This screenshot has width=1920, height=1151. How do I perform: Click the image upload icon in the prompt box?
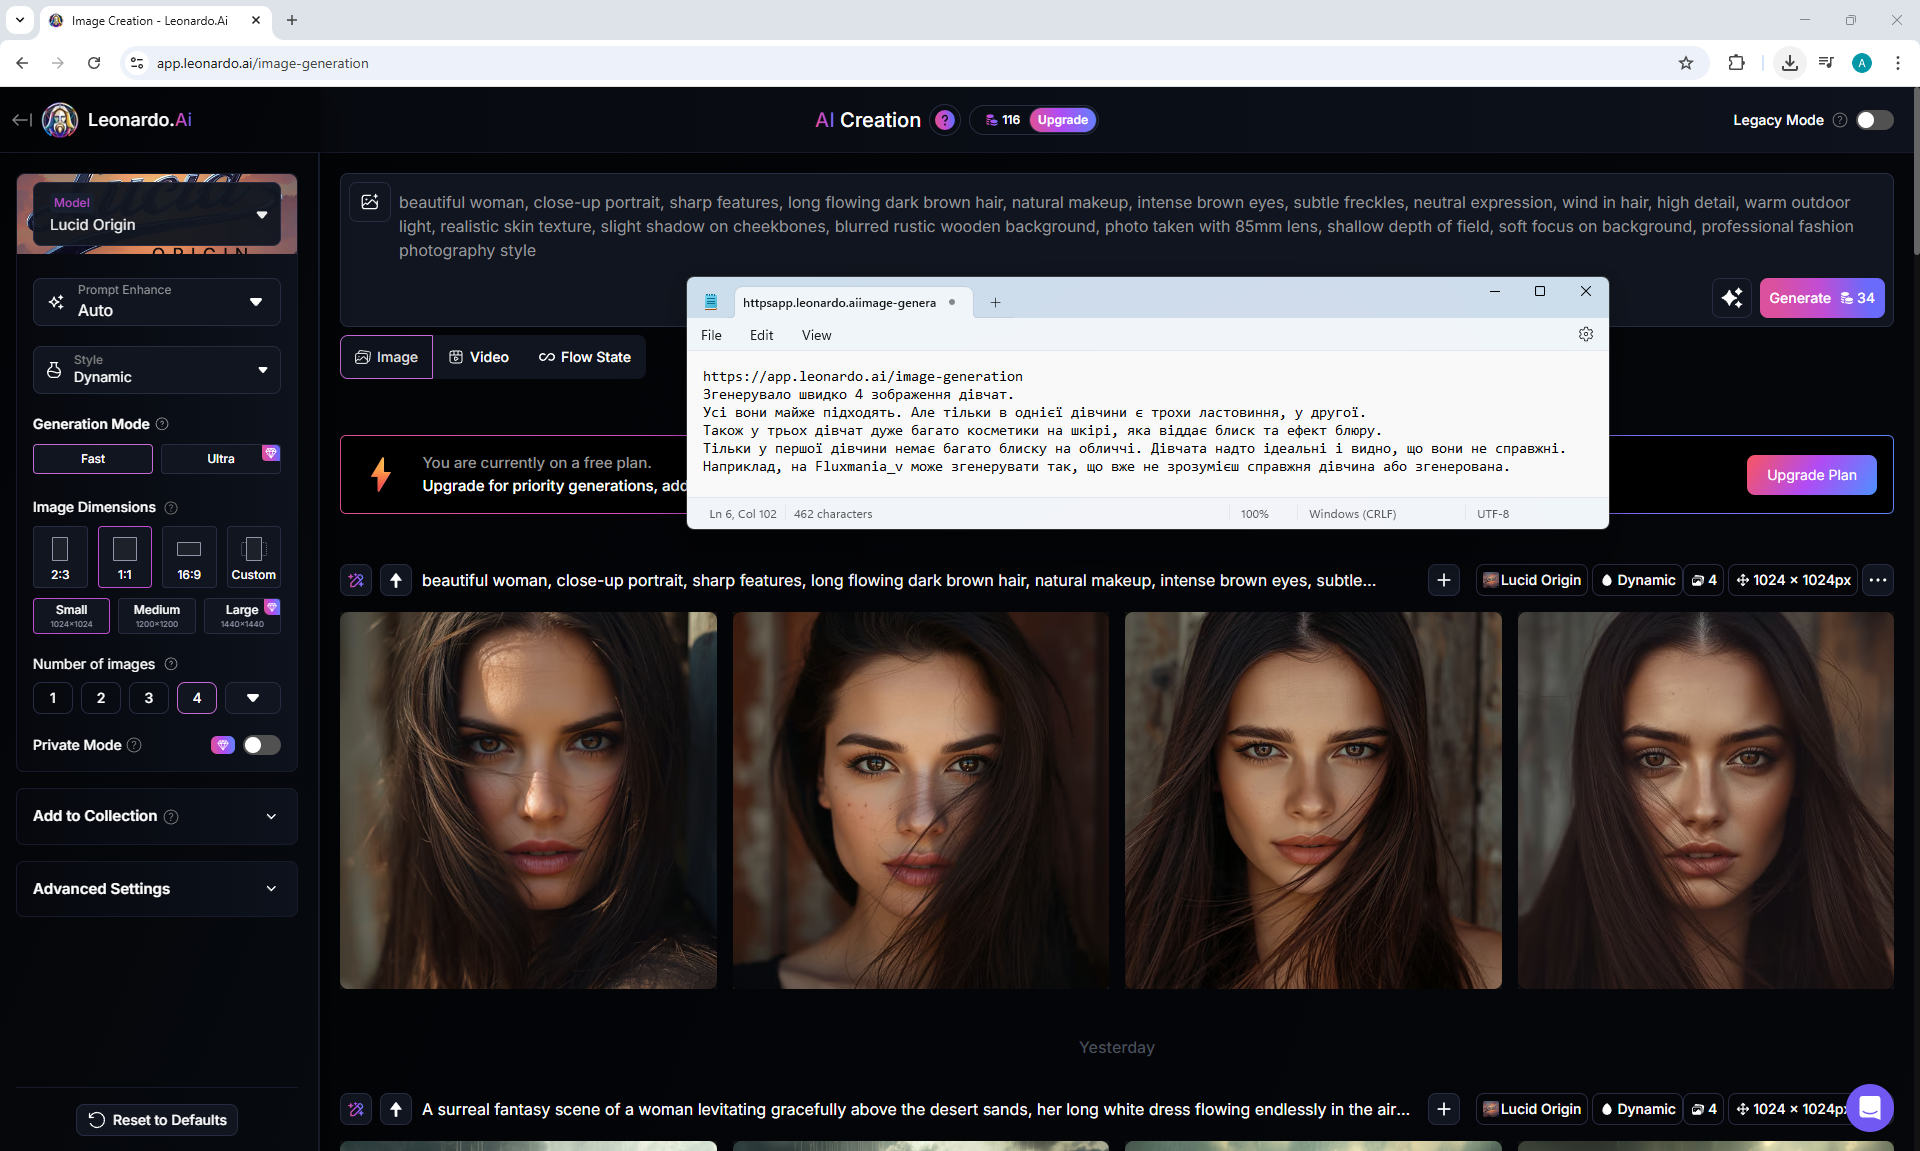coord(370,202)
